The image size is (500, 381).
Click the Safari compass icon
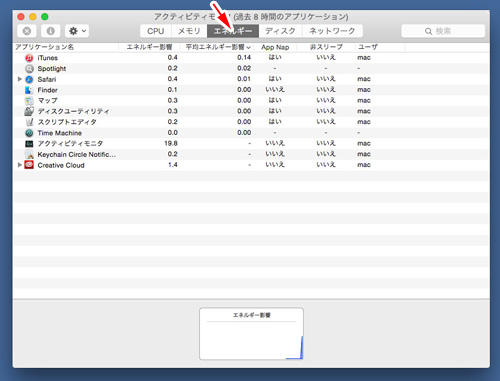[x=29, y=79]
